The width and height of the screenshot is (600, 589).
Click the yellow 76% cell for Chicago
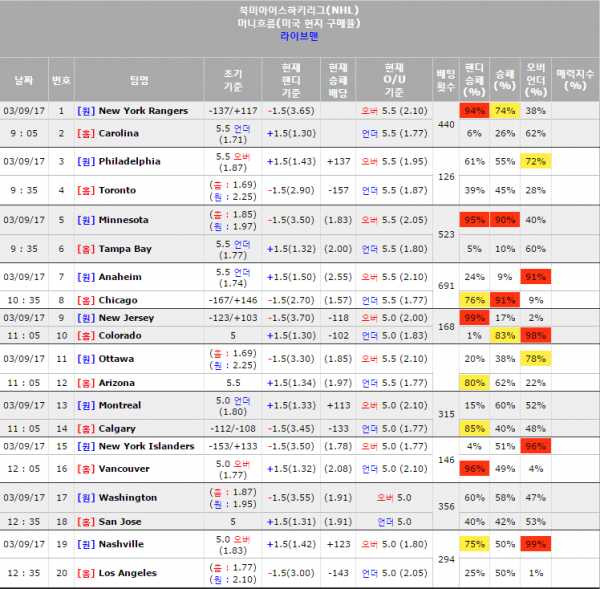point(474,300)
